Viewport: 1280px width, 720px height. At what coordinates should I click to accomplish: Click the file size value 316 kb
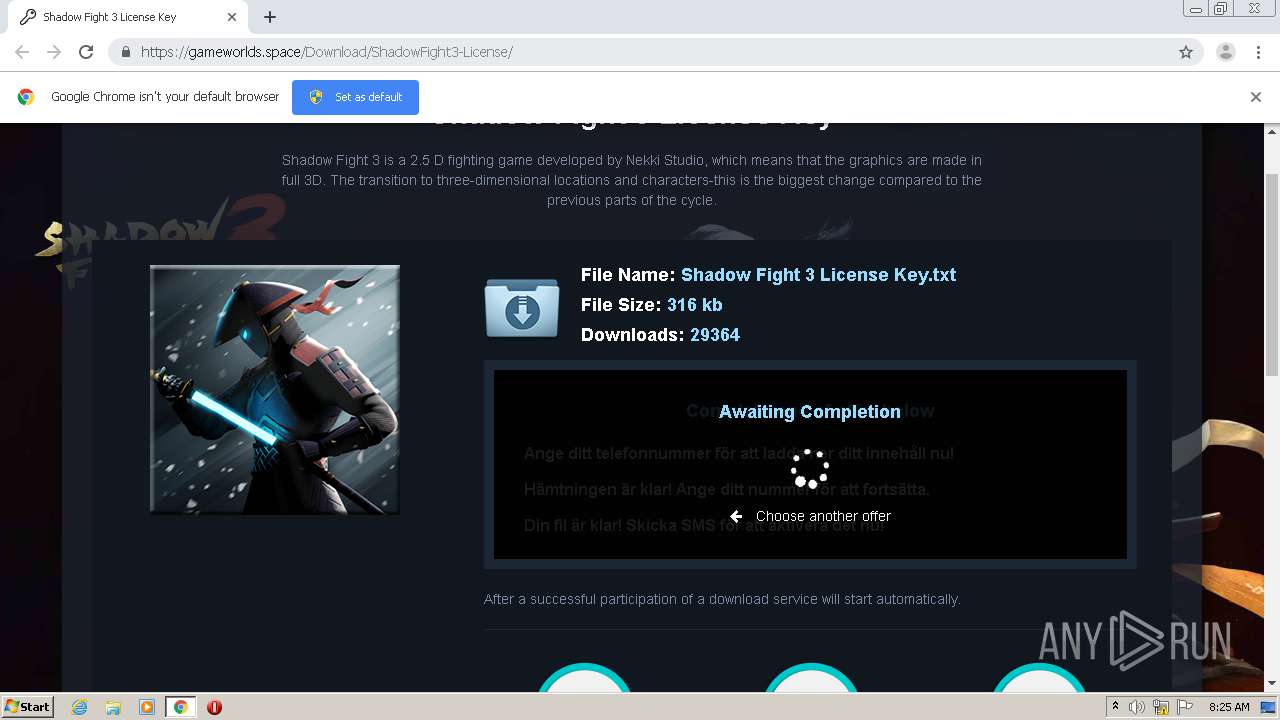tap(694, 305)
